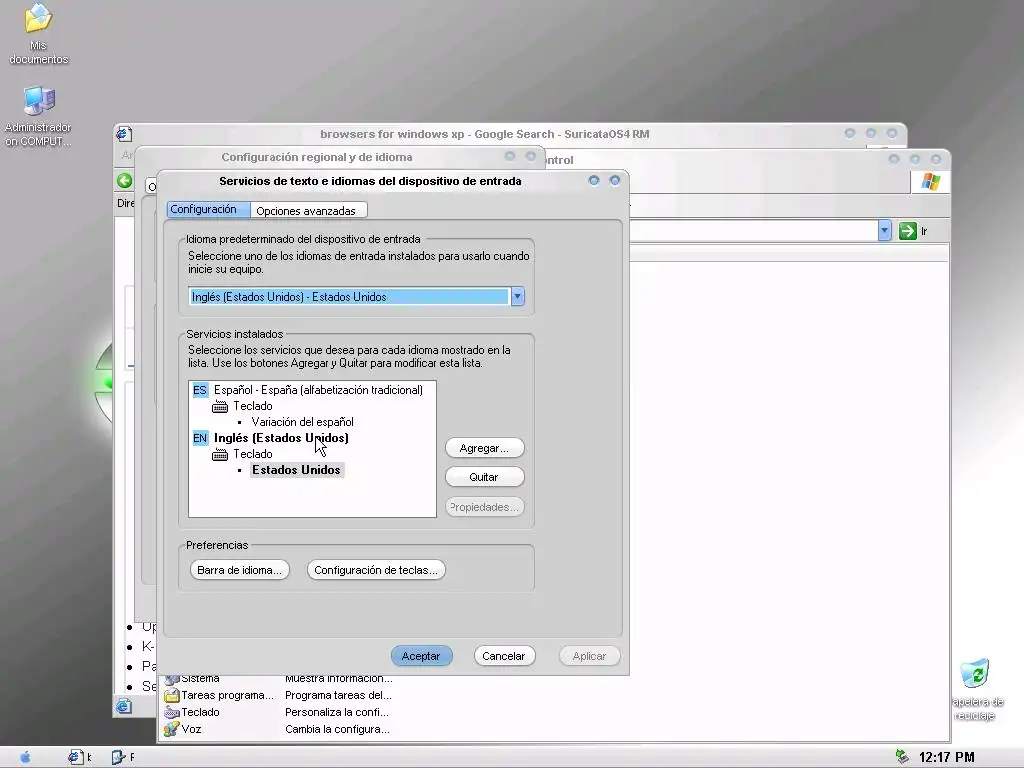Confirm with the Aceptar button
The height and width of the screenshot is (768, 1024).
click(x=421, y=656)
